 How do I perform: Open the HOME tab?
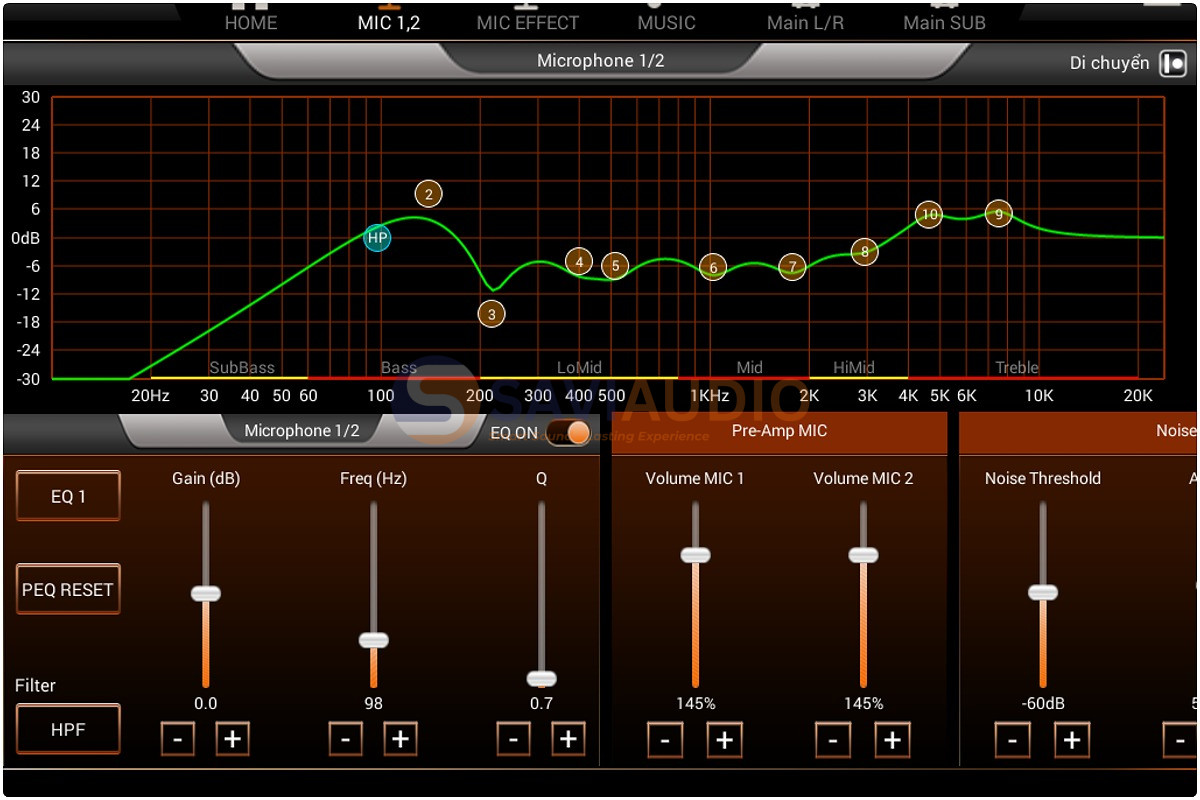[251, 22]
